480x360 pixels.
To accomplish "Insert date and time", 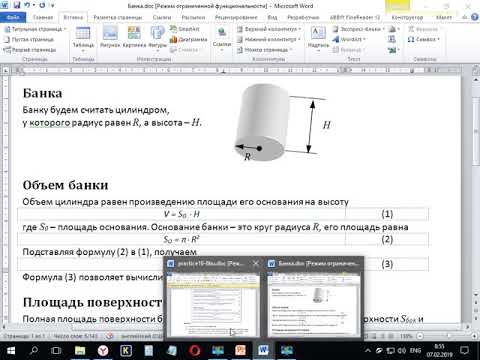I will 392,39.
